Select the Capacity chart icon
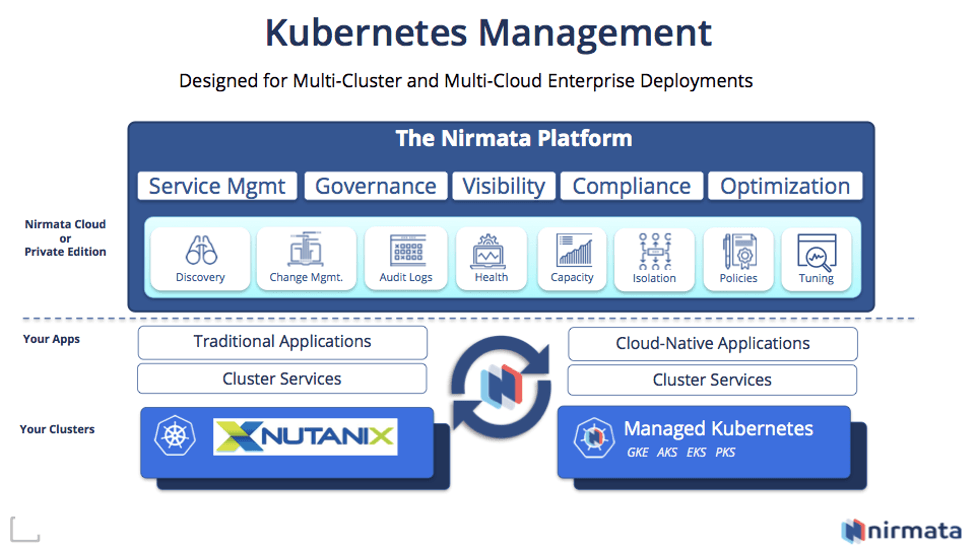Screen dimensions: 974x547 (x=574, y=250)
